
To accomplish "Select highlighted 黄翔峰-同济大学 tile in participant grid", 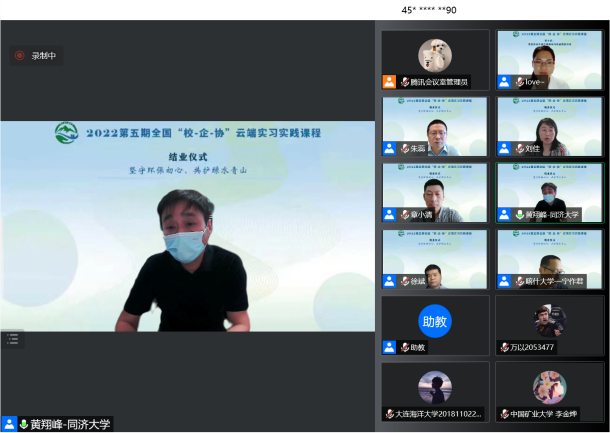I will tap(550, 191).
